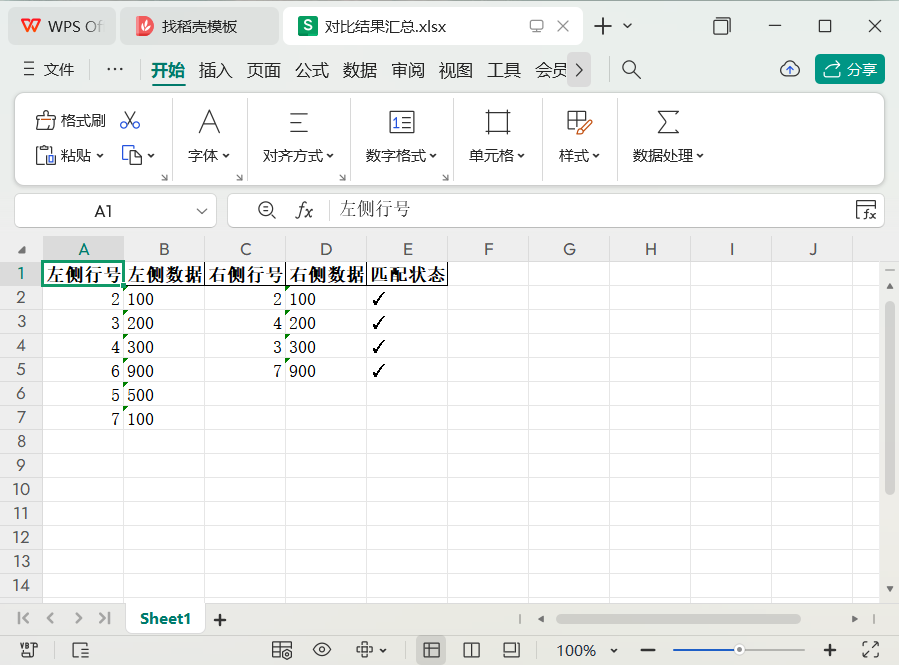Click the zoom in plus button
The height and width of the screenshot is (665, 899).
830,650
